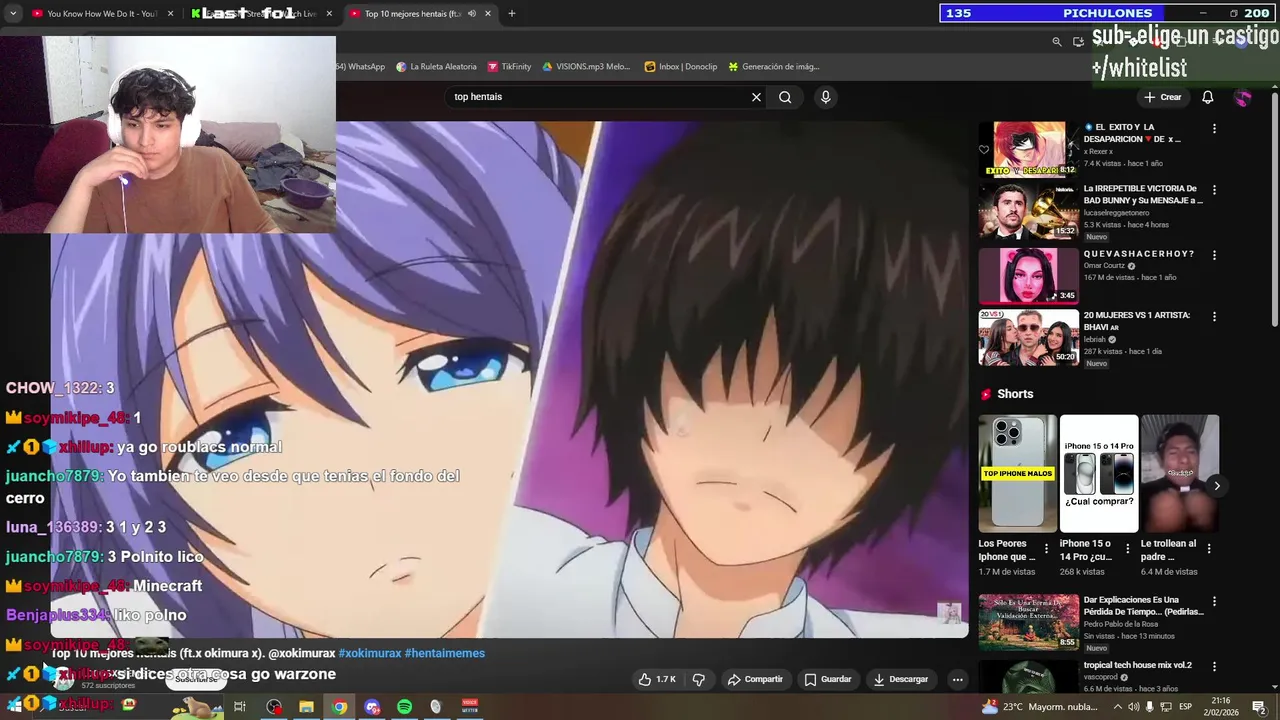1280x720 pixels.
Task: Open the Crear menu
Action: coord(1163,97)
